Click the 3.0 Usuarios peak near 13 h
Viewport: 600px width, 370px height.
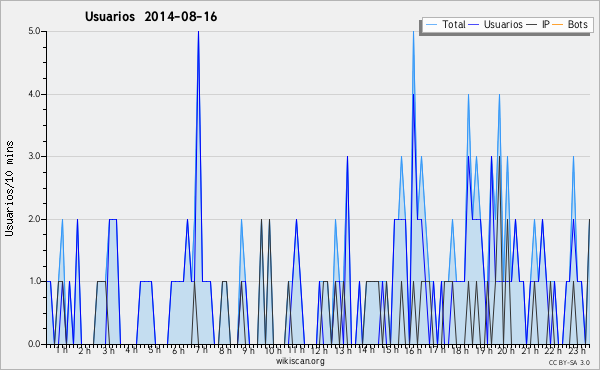coord(347,157)
